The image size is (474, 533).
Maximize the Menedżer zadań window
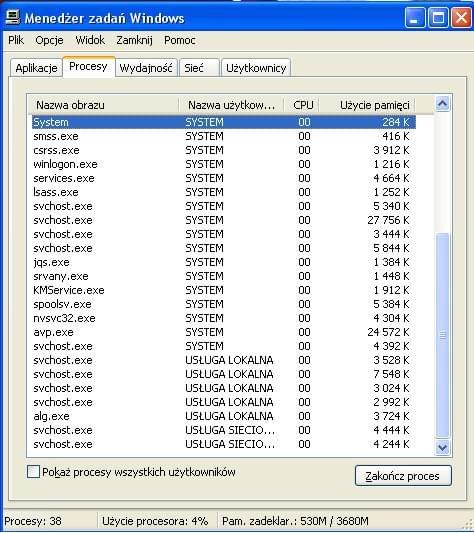tap(438, 17)
